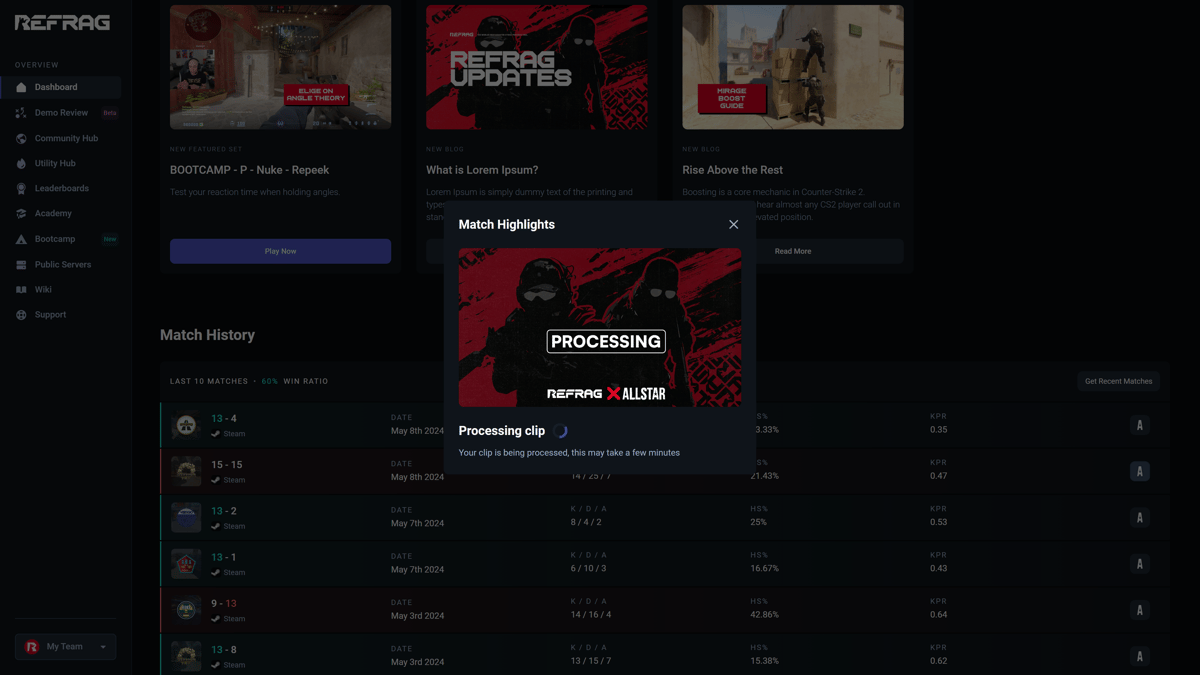1200x675 pixels.
Task: Close the Match Highlights dialog
Action: [733, 224]
